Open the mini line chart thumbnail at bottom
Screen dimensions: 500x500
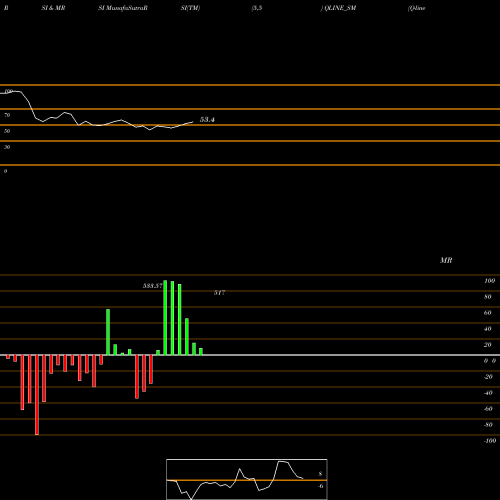click(x=247, y=479)
